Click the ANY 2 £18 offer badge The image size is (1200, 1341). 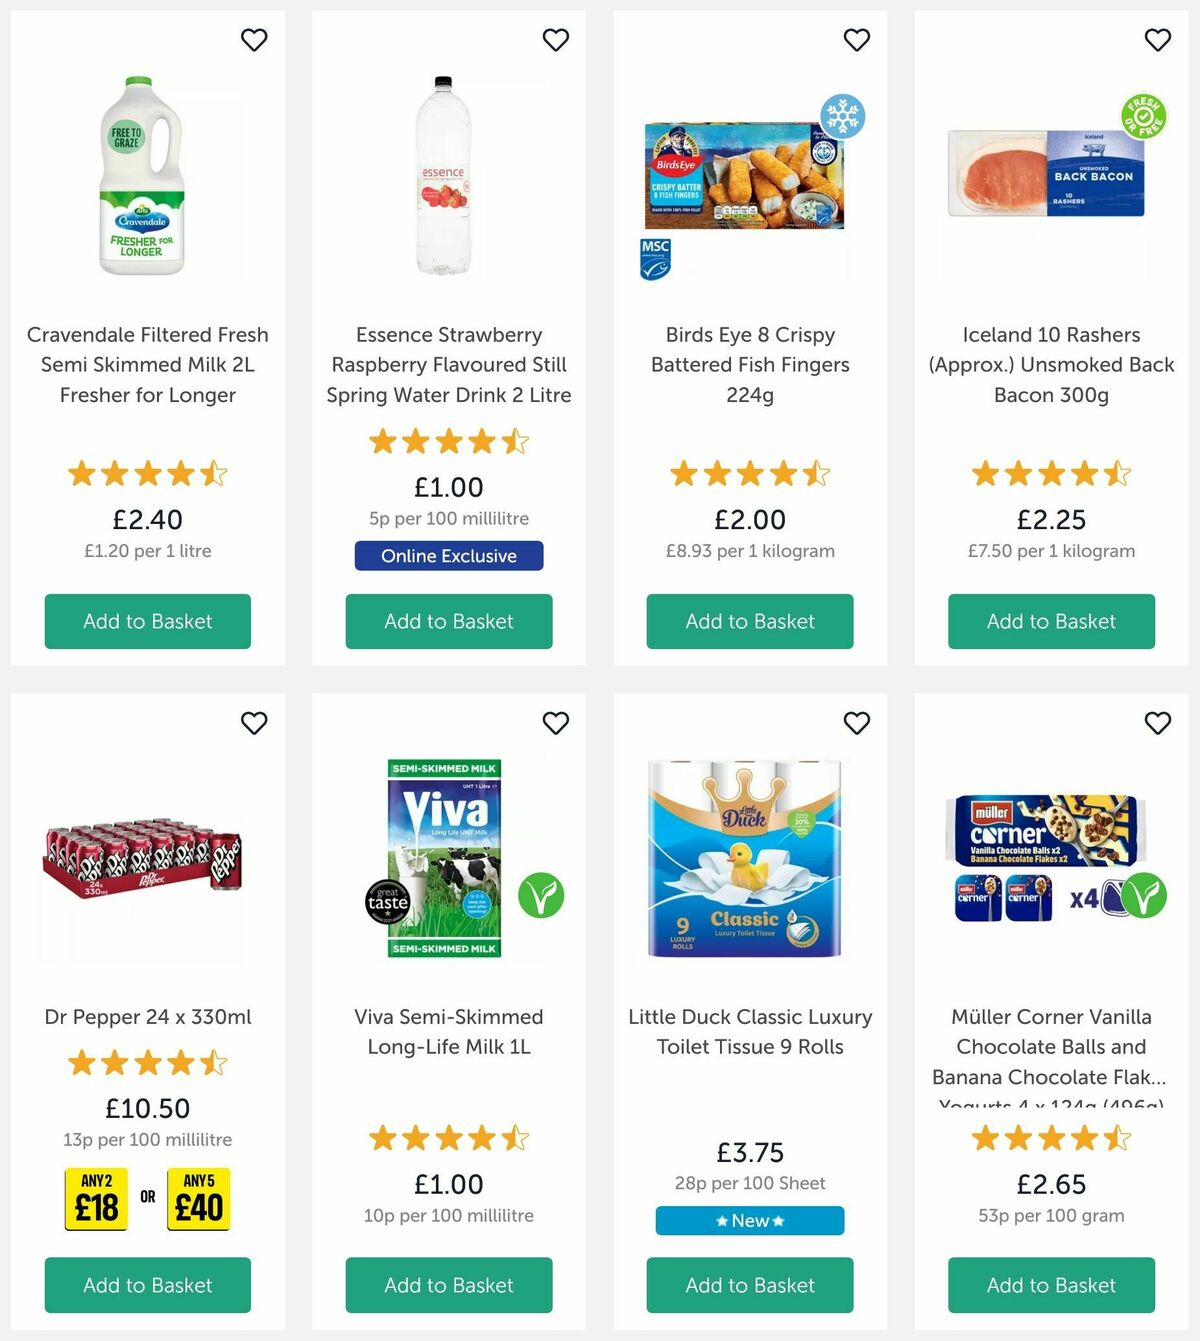pos(95,1200)
